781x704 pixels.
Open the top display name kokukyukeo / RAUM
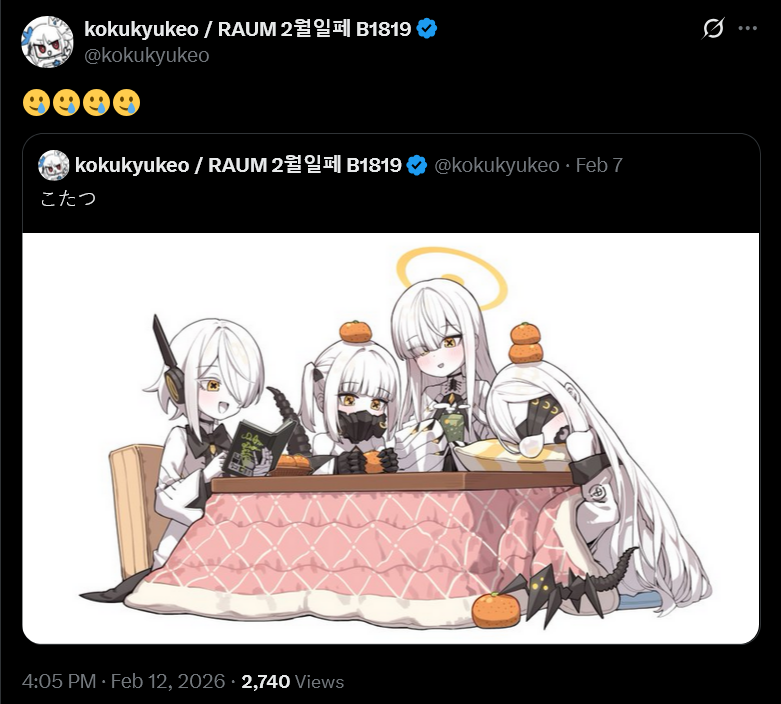248,29
